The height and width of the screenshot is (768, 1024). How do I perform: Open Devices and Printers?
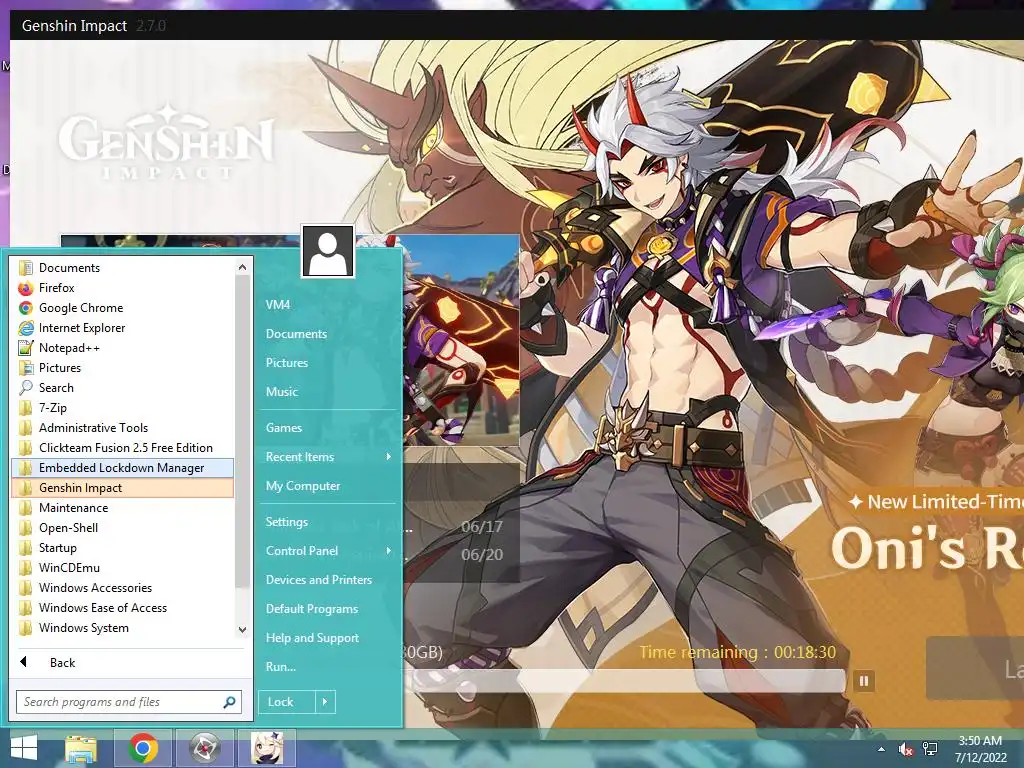point(319,580)
